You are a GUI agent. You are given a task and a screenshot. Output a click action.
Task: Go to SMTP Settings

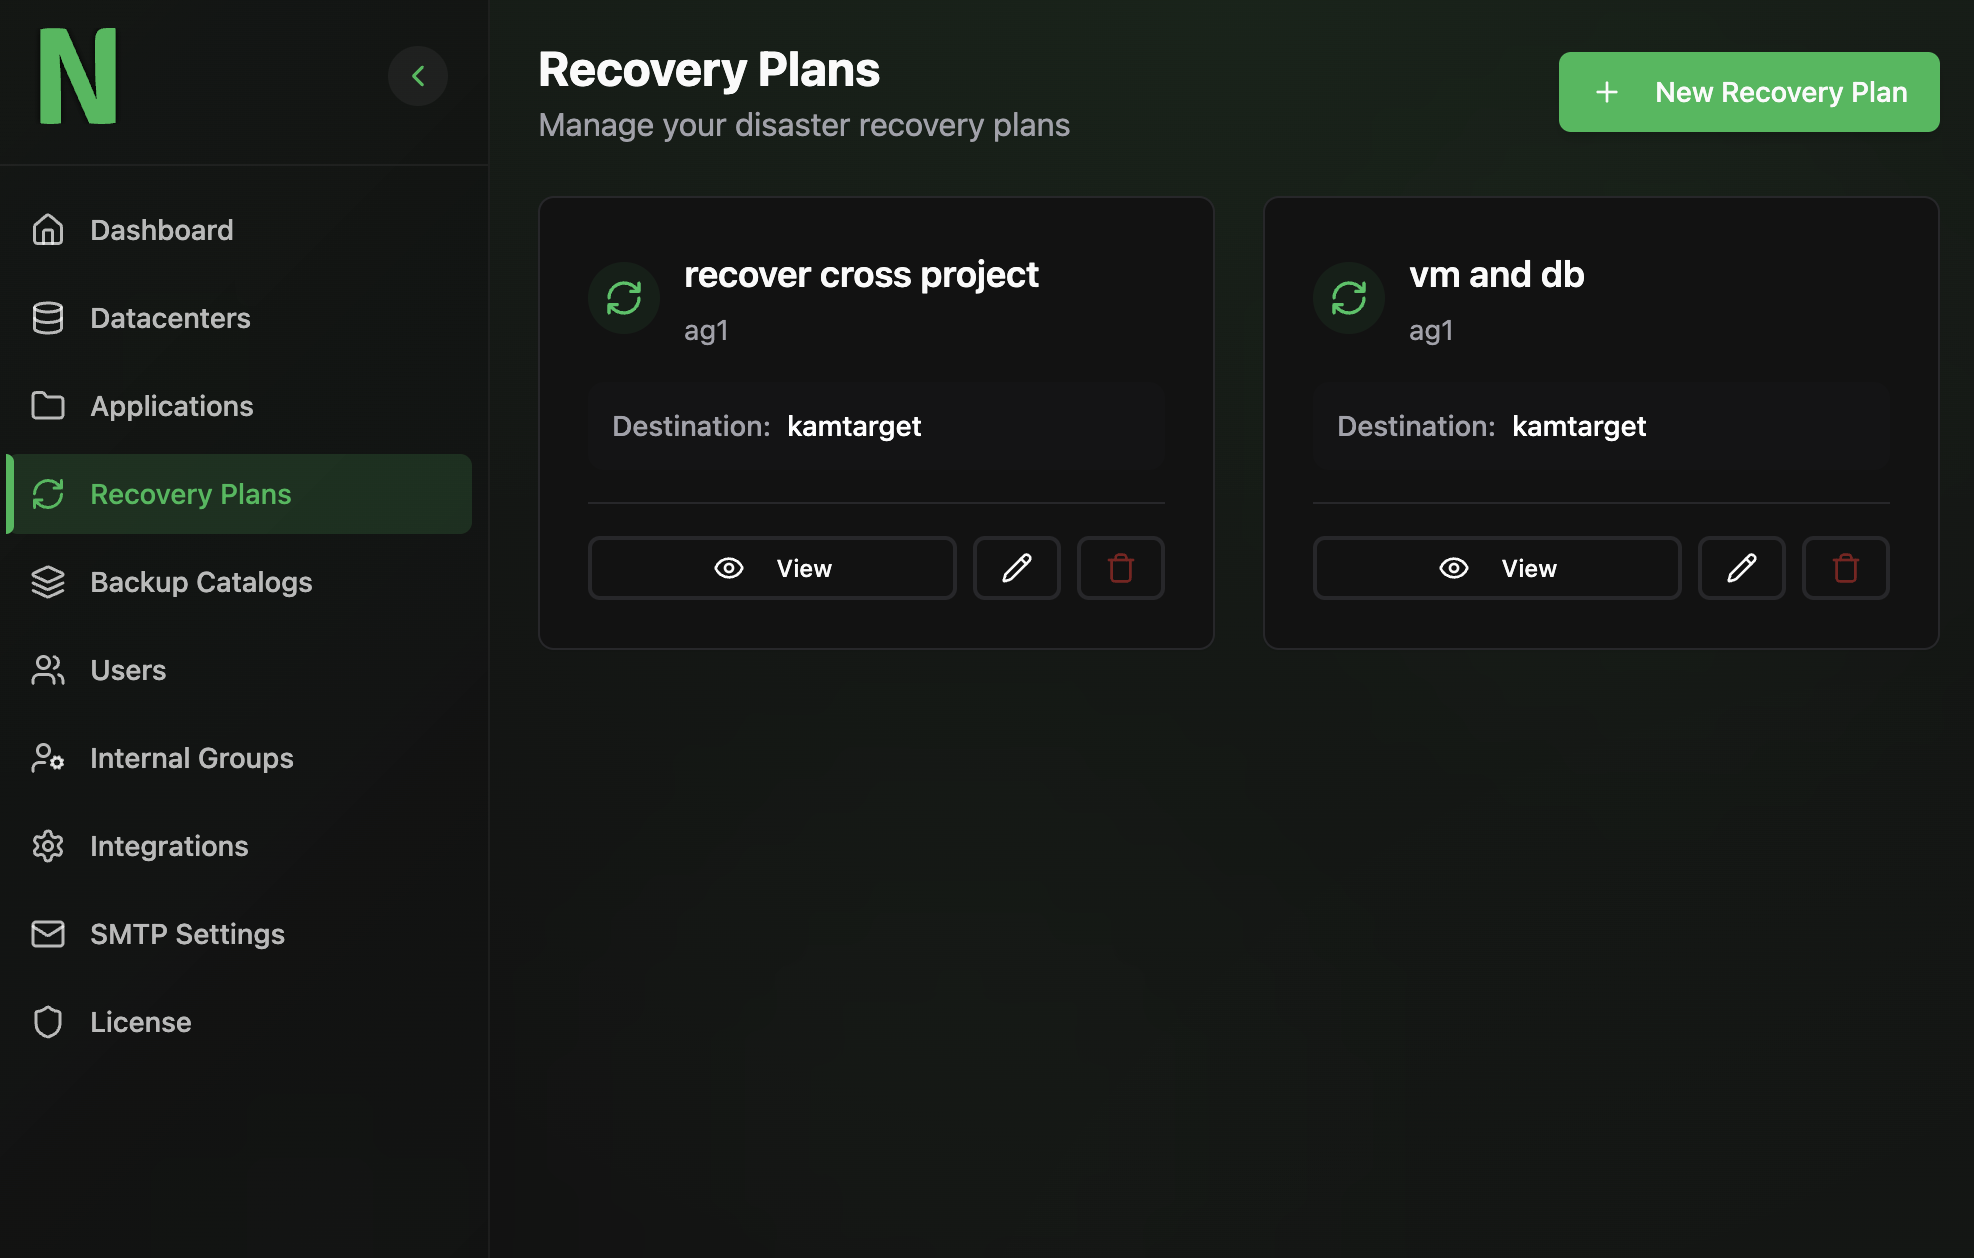point(187,934)
